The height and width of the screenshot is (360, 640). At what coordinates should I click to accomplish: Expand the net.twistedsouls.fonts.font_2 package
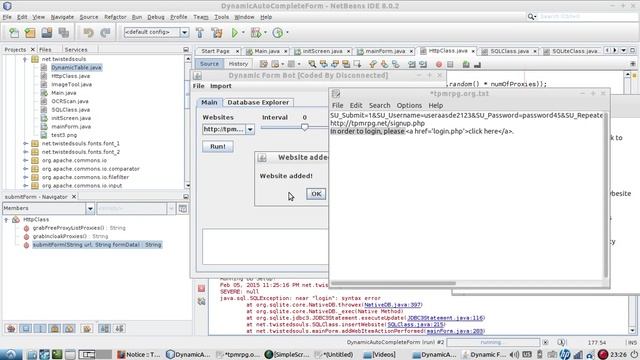point(25,152)
